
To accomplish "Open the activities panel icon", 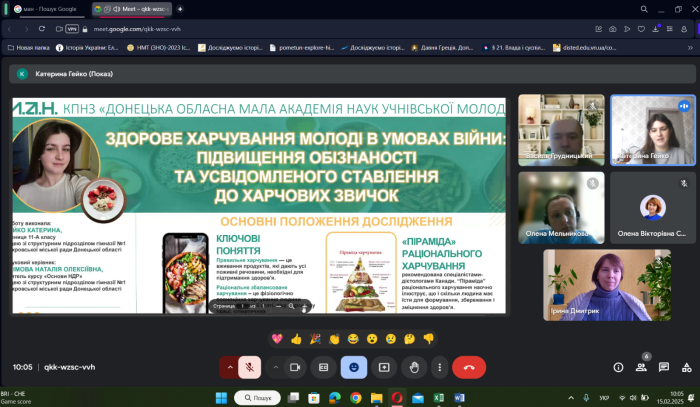I will (x=685, y=367).
